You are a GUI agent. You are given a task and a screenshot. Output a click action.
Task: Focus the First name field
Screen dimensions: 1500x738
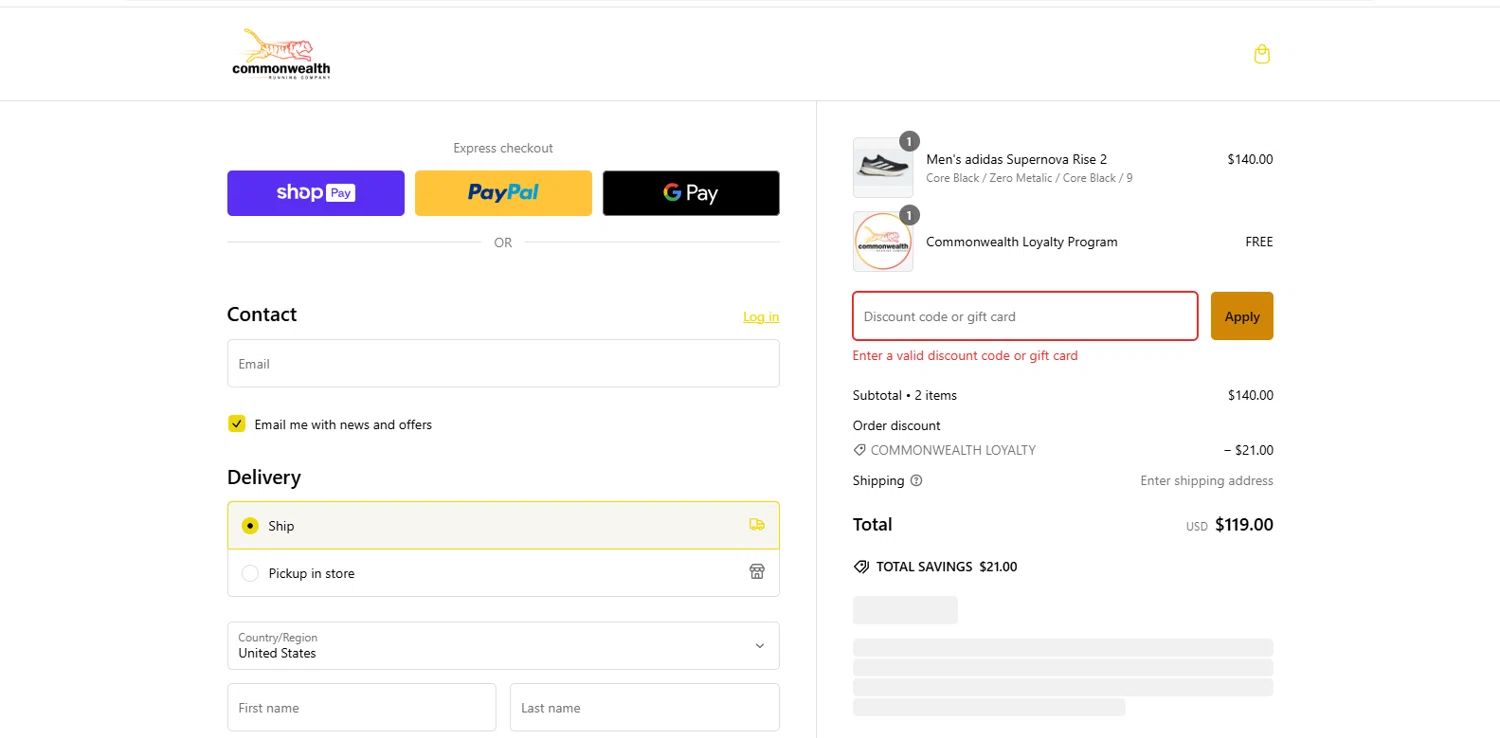[362, 708]
